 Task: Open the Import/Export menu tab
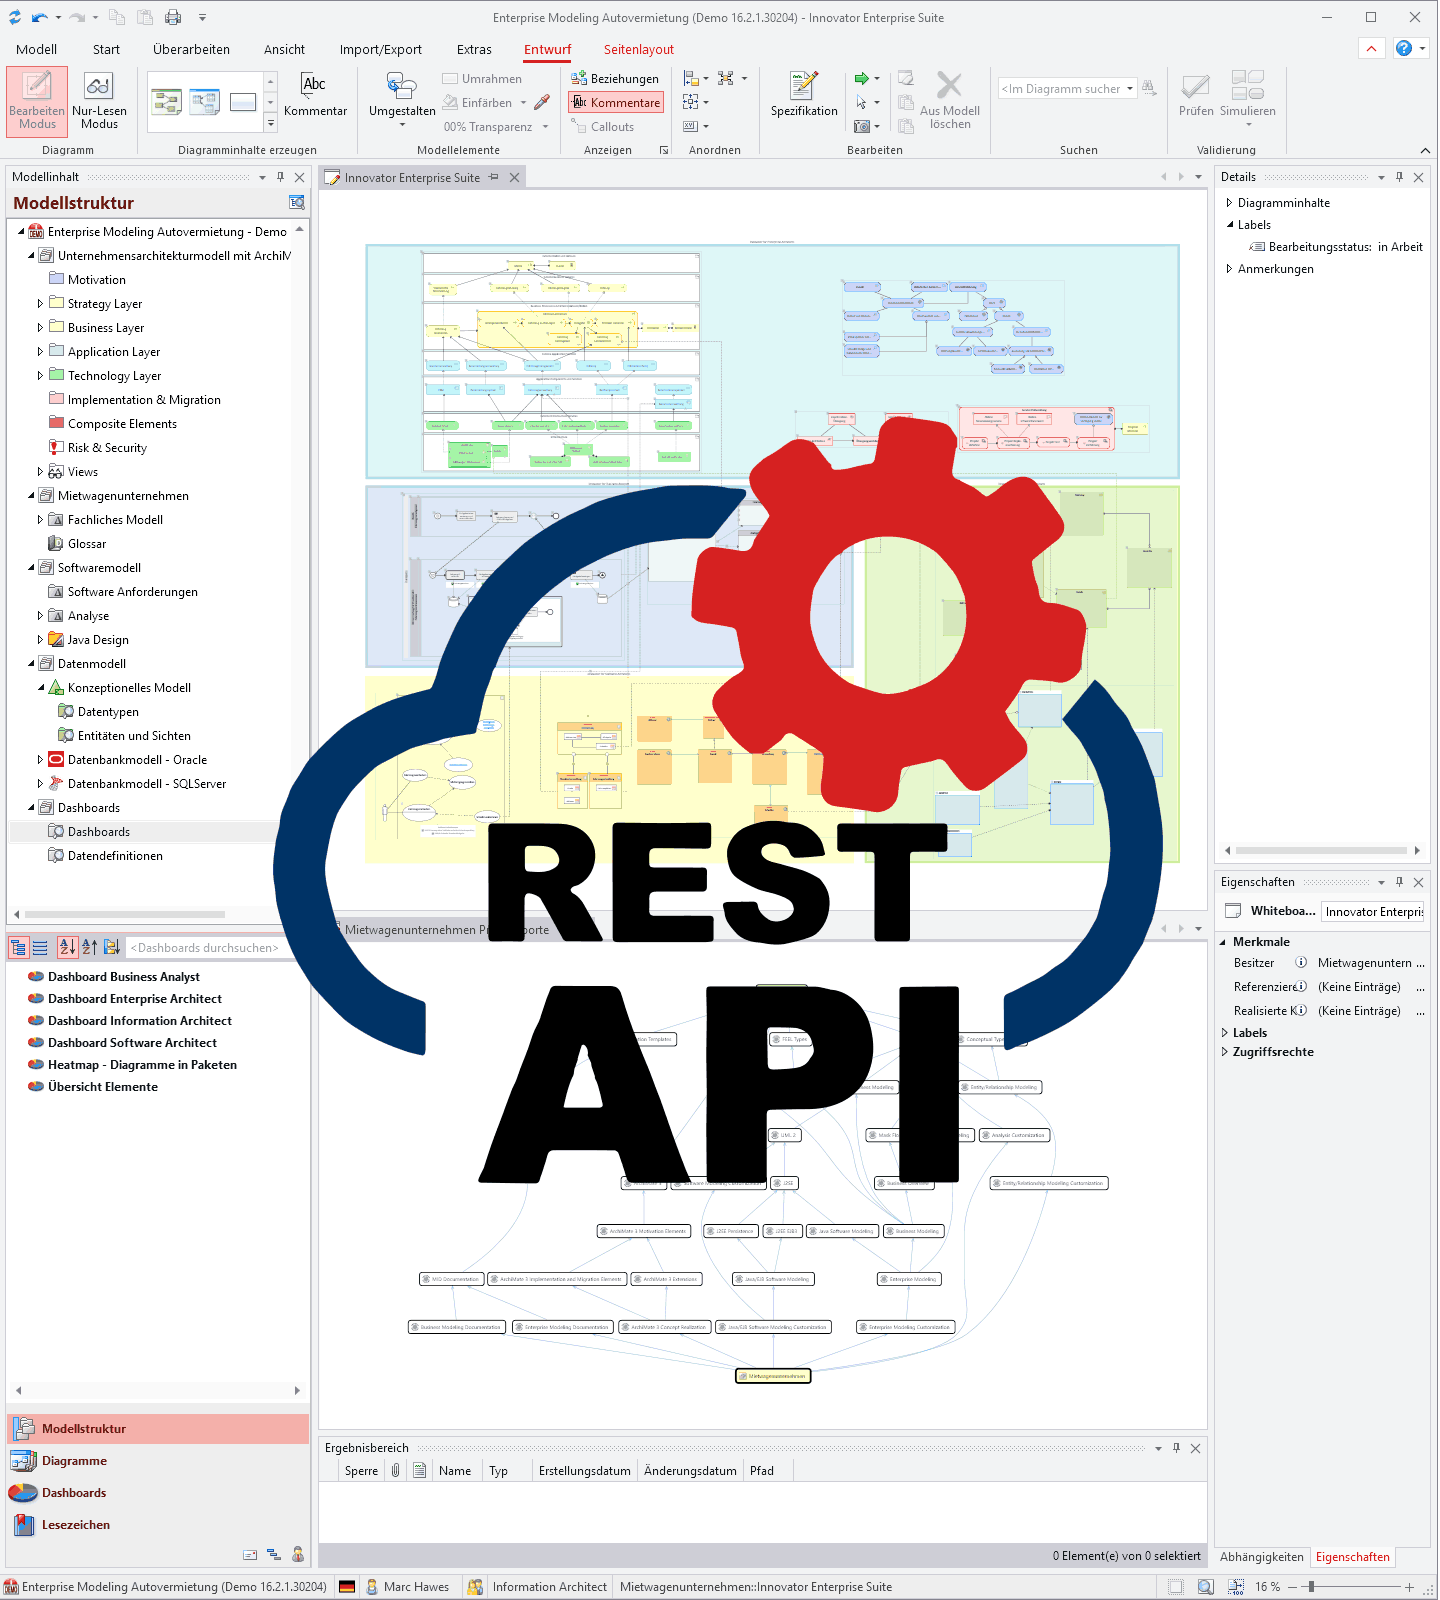(x=380, y=49)
